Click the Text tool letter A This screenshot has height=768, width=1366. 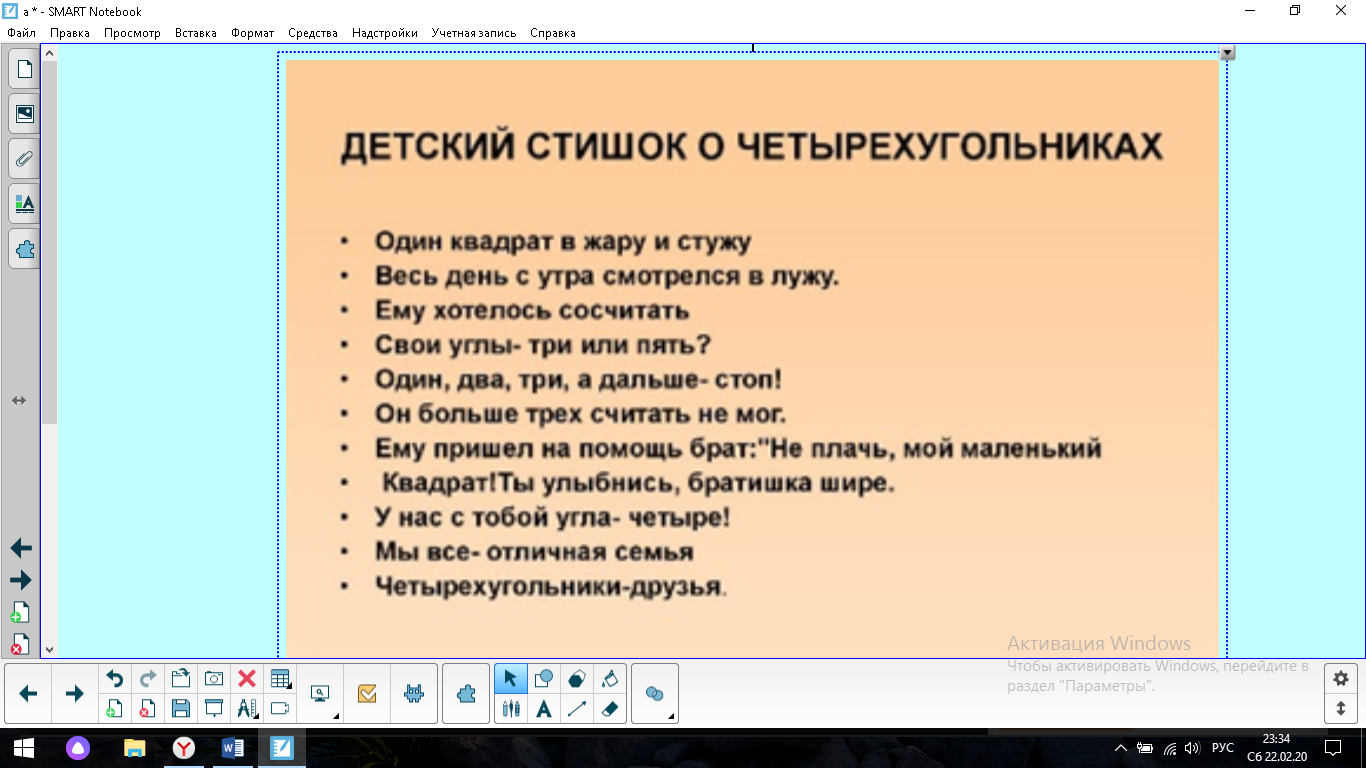tap(544, 709)
